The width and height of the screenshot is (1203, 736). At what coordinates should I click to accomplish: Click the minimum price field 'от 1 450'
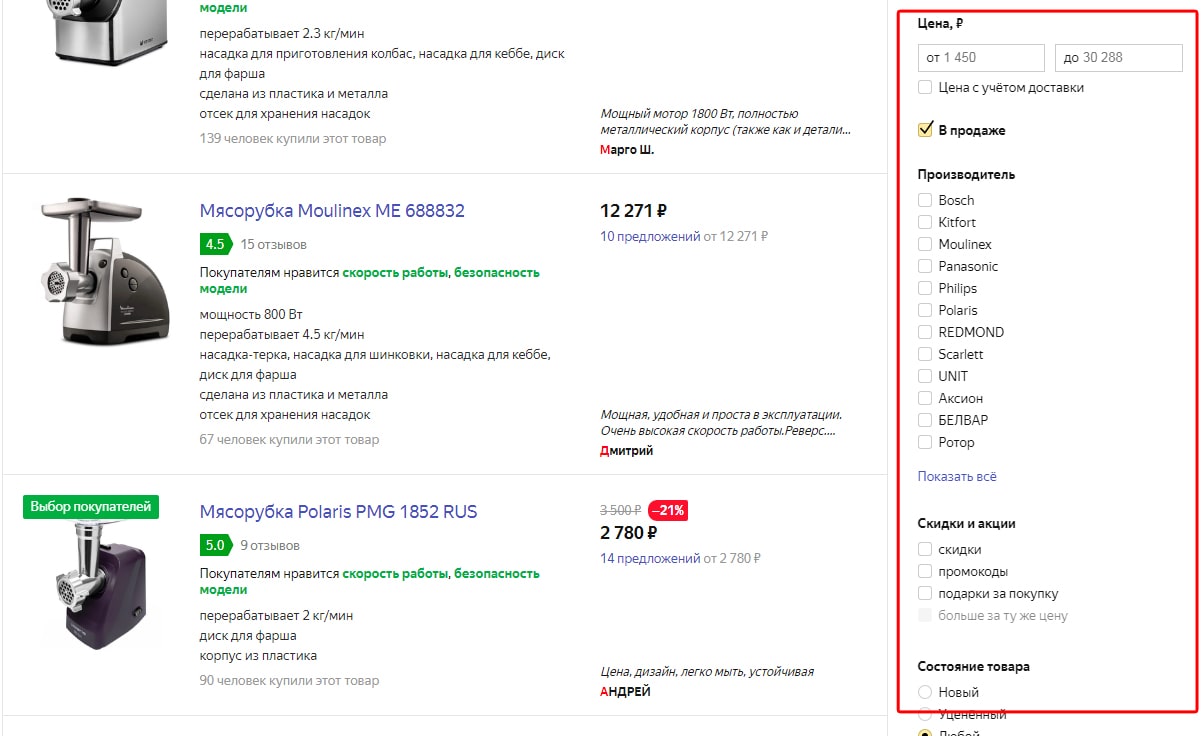[981, 58]
